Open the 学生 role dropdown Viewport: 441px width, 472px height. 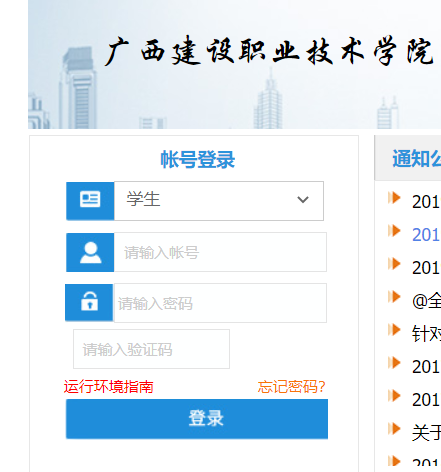[219, 201]
